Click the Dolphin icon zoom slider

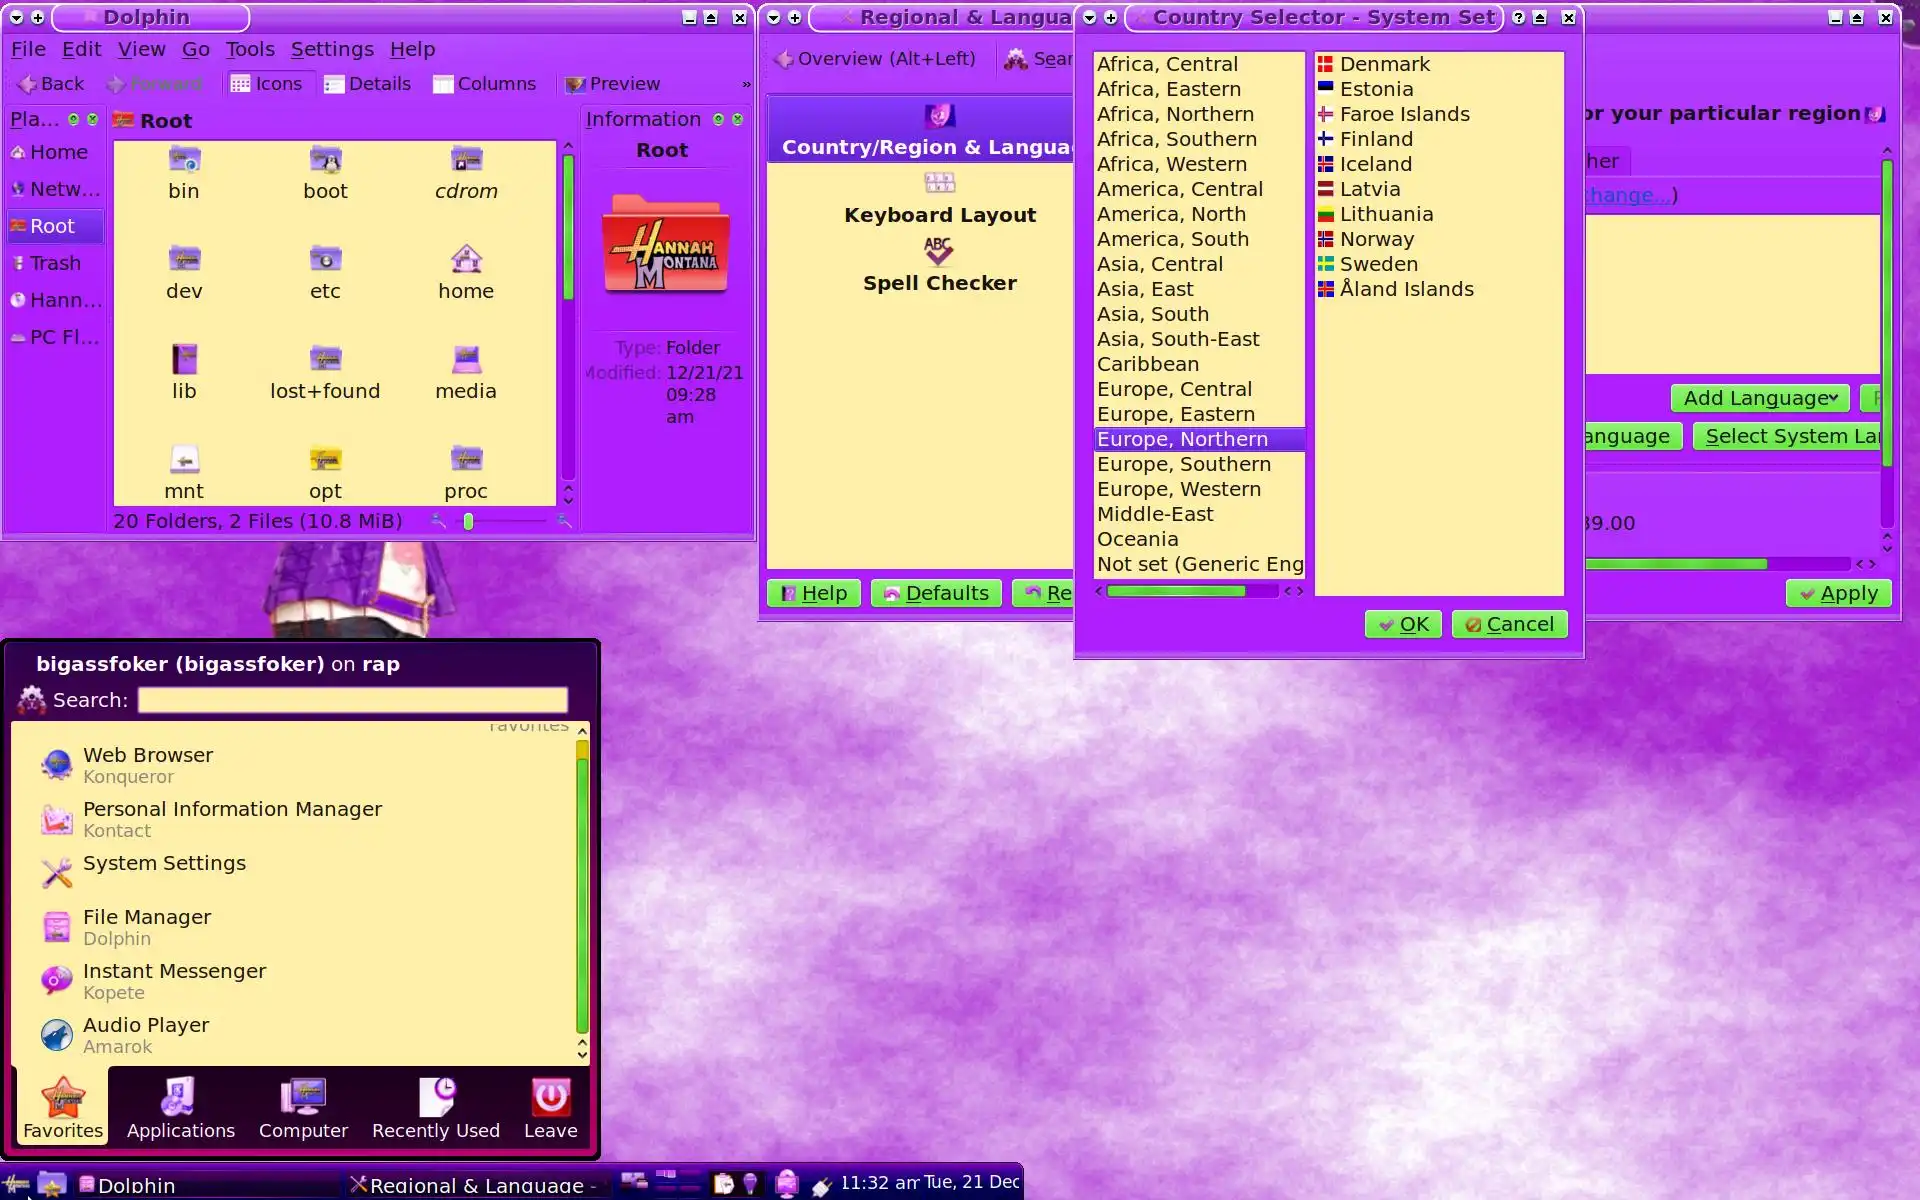468,521
